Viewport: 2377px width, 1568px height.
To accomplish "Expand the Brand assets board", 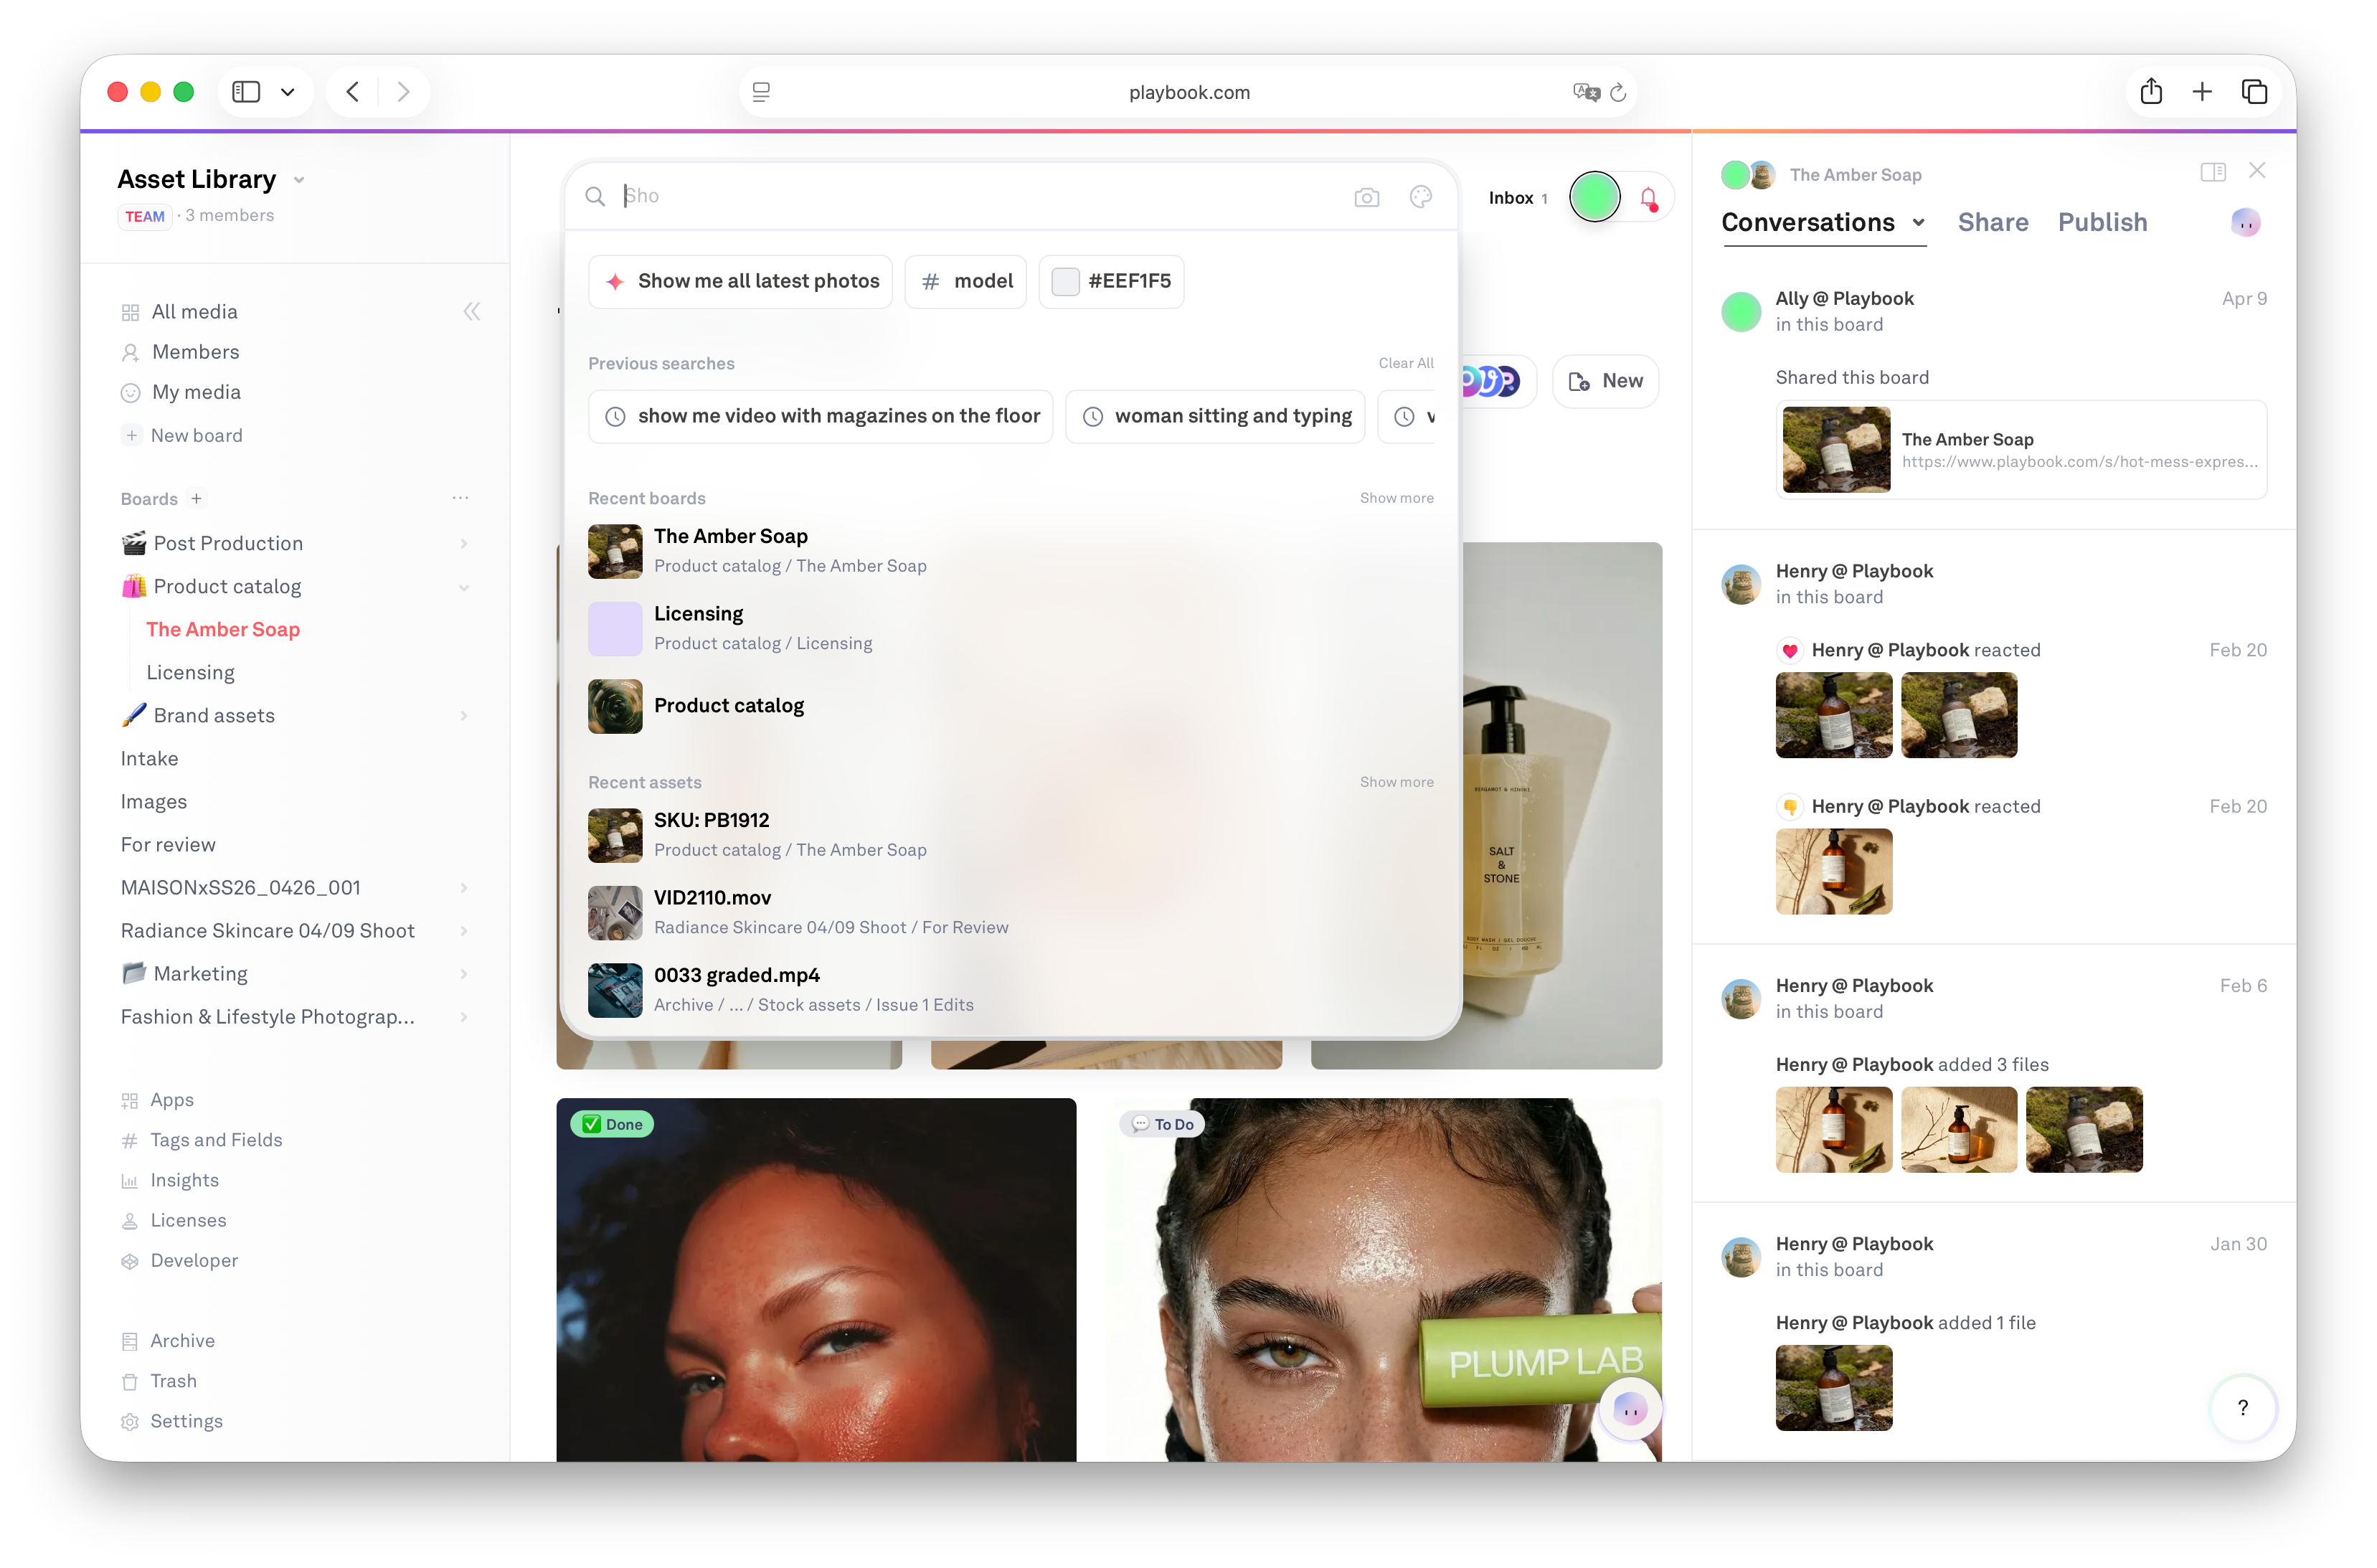I will [x=464, y=716].
